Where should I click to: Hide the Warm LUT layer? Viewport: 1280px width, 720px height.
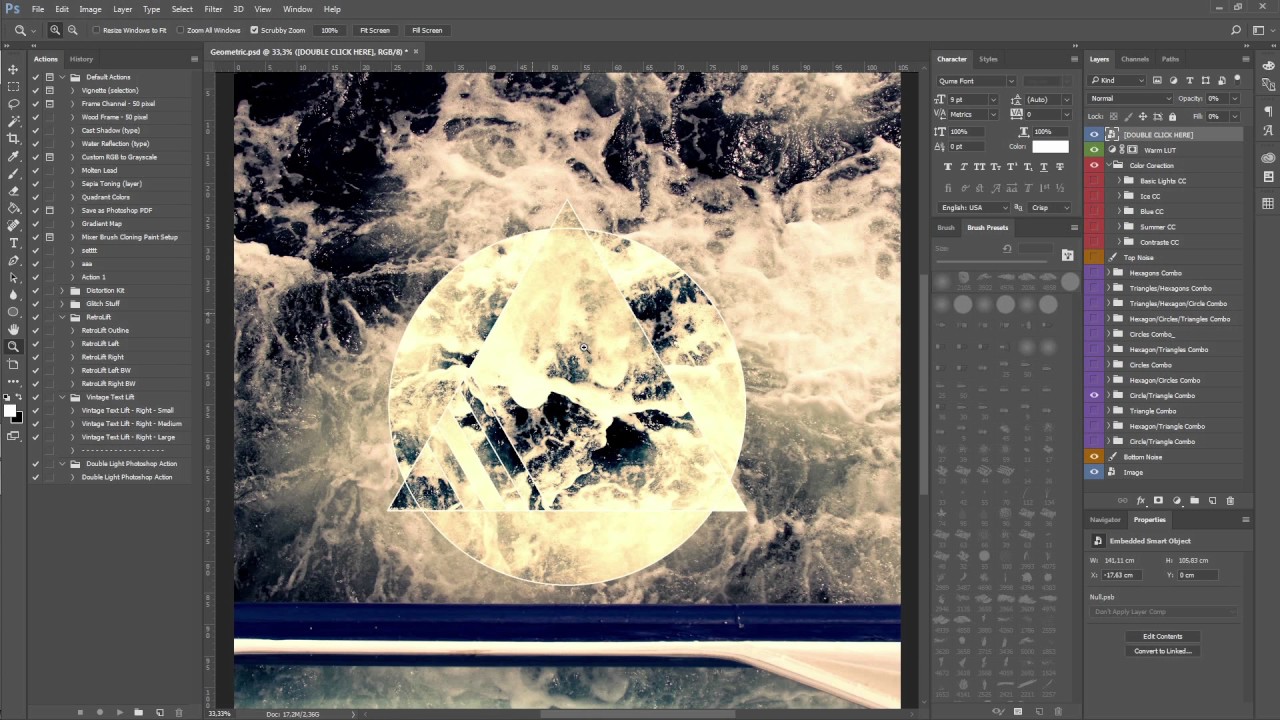tap(1094, 150)
